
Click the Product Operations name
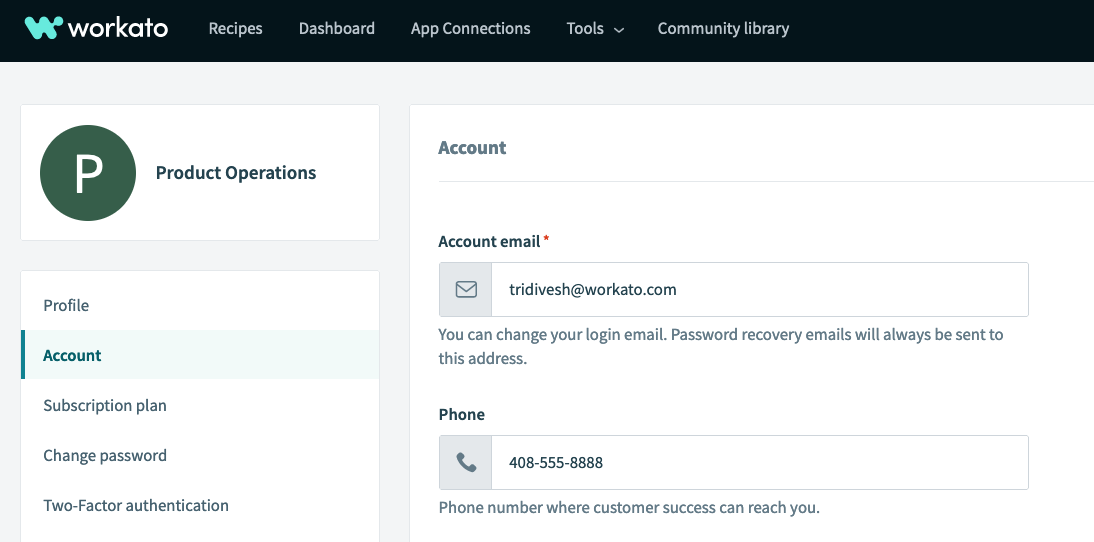236,173
